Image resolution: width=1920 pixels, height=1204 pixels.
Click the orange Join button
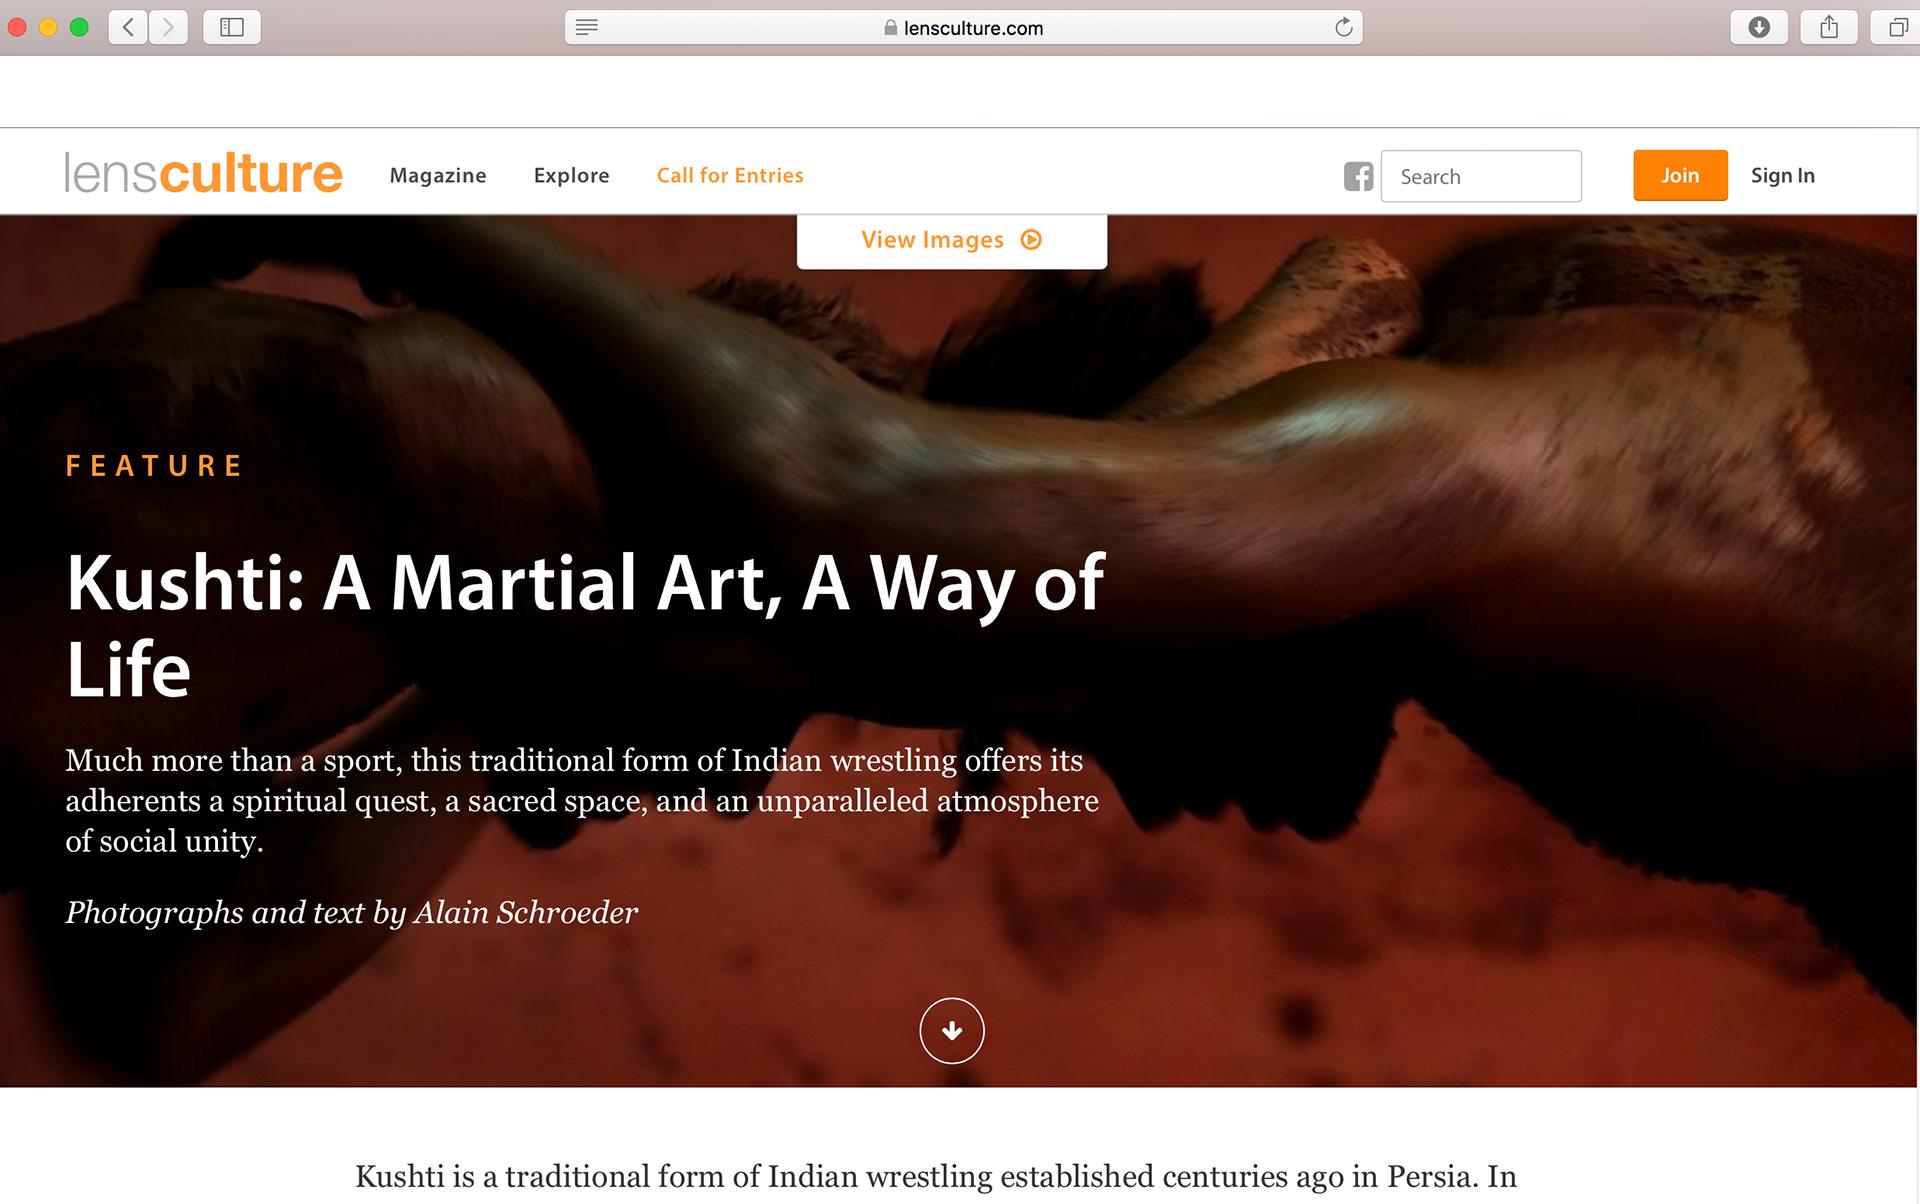(x=1680, y=175)
